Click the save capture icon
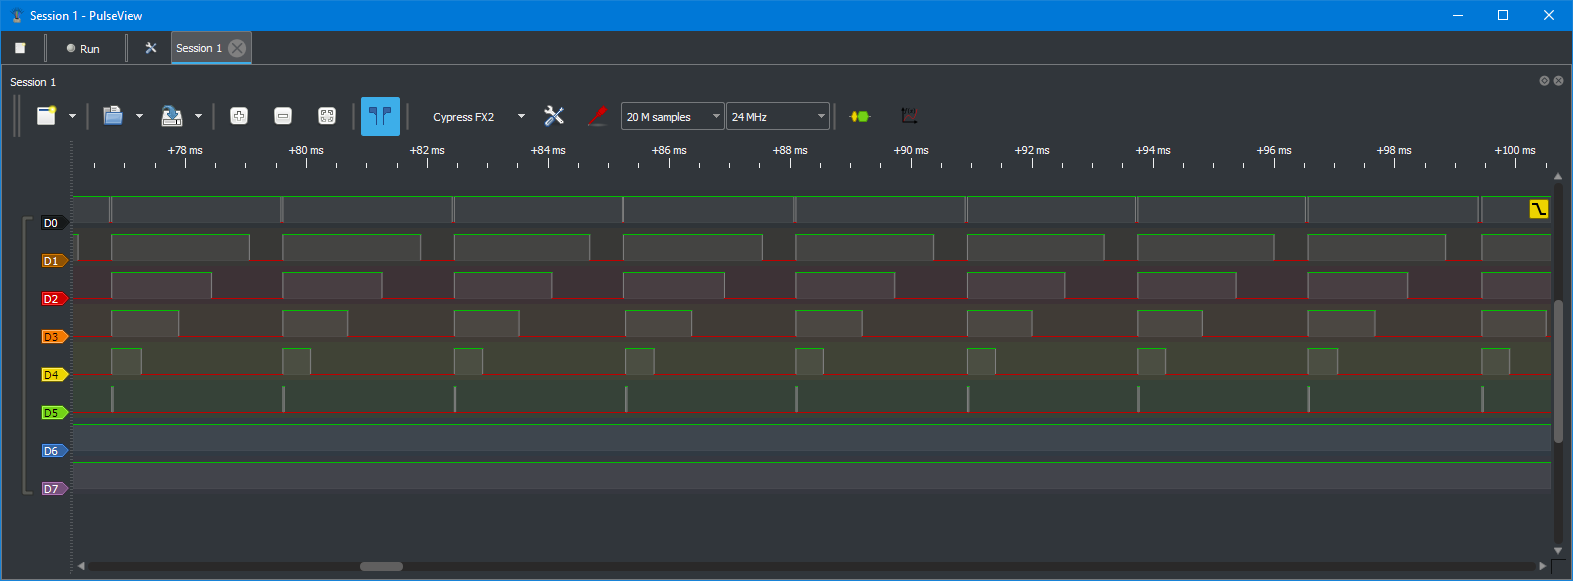This screenshot has width=1573, height=581. point(172,116)
